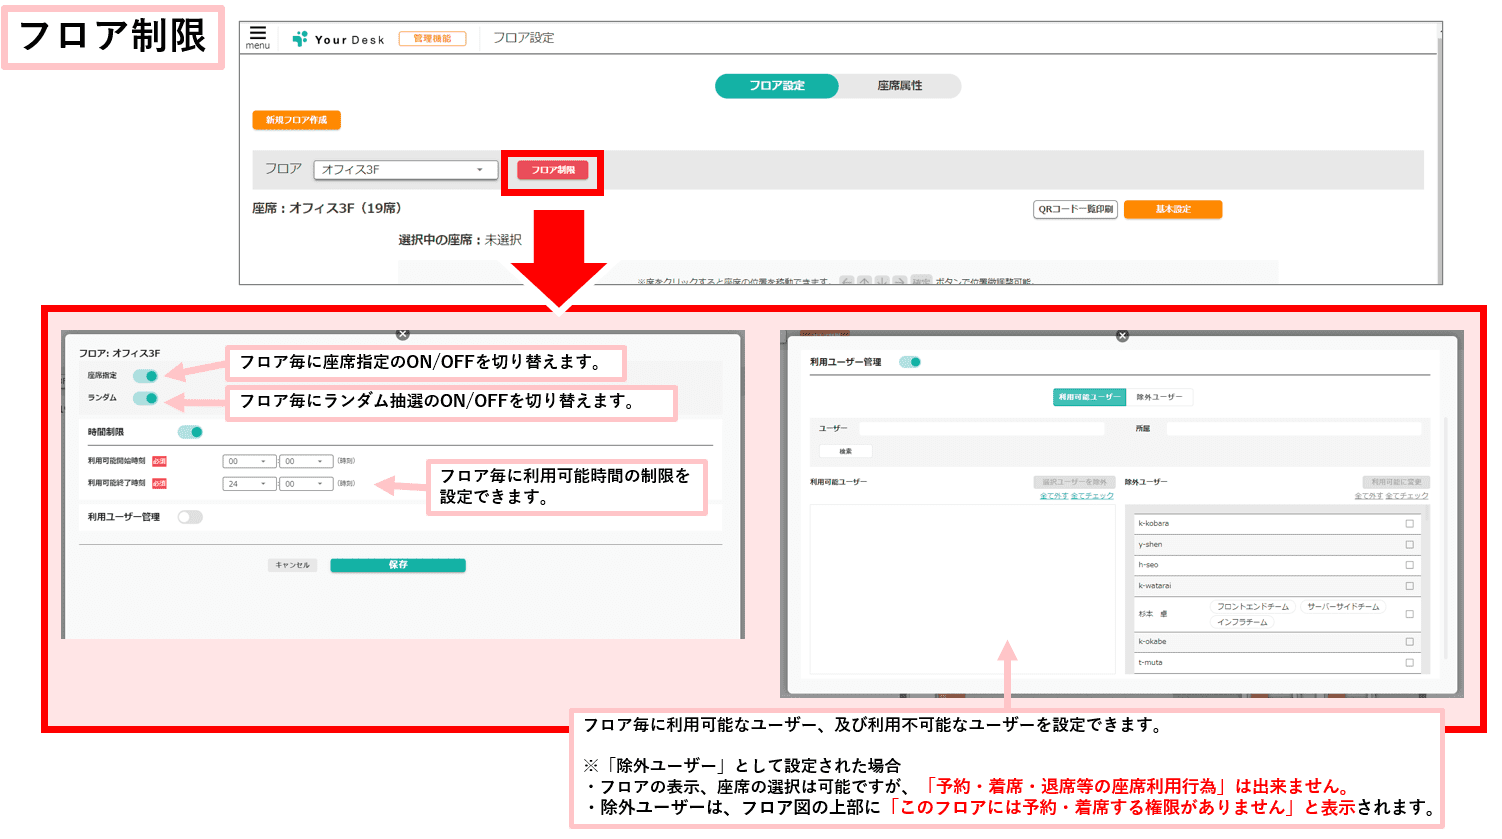Viewport: 1502px width, 839px height.
Task: Enable 利用ユーザー管理 switch in left dialog
Action: pyautogui.click(x=190, y=517)
